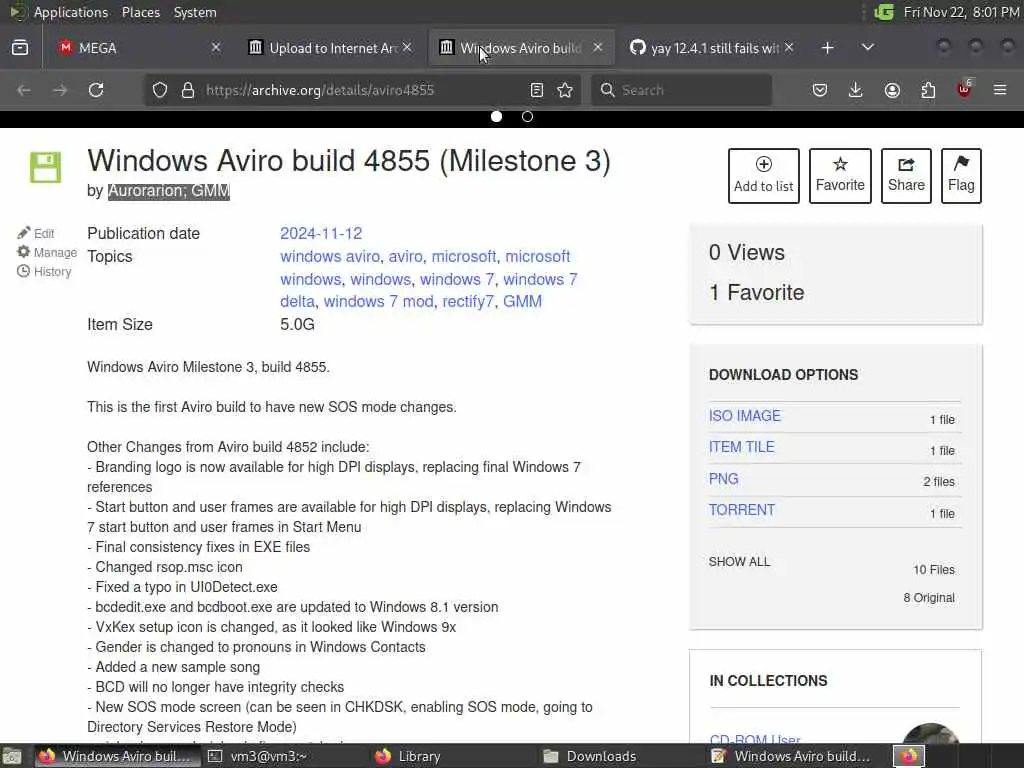
Task: Select second carousel dot indicator
Action: (x=527, y=116)
